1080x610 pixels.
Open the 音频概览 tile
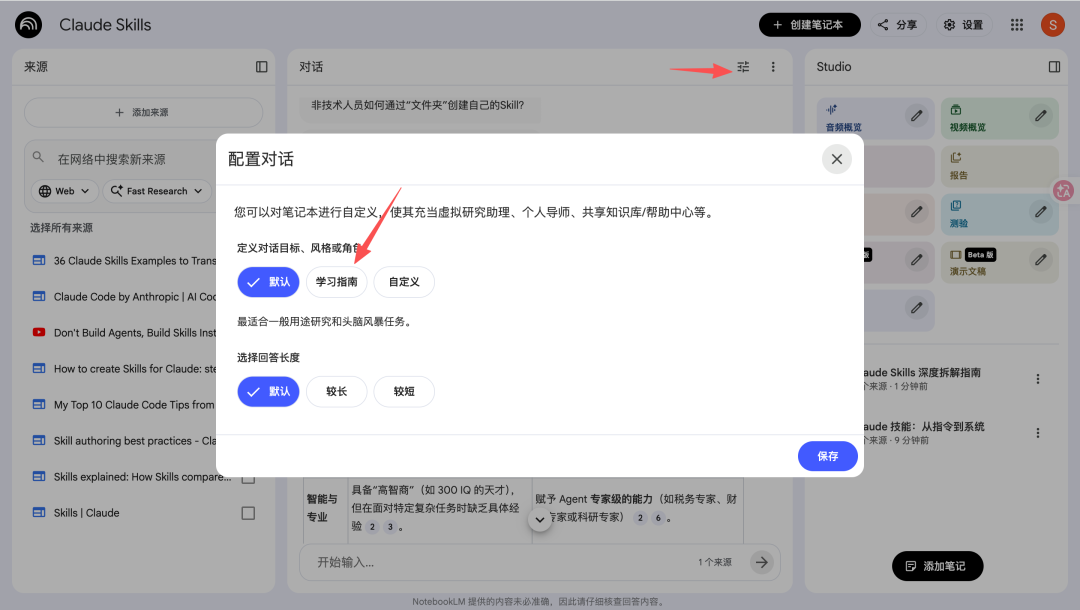pos(875,118)
